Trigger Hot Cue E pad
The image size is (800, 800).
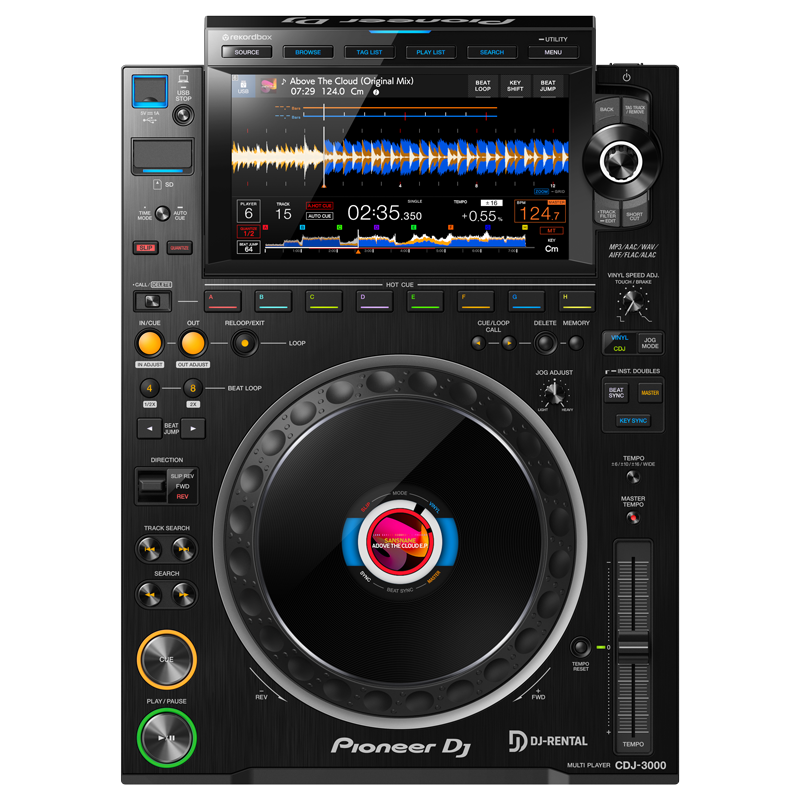425,301
